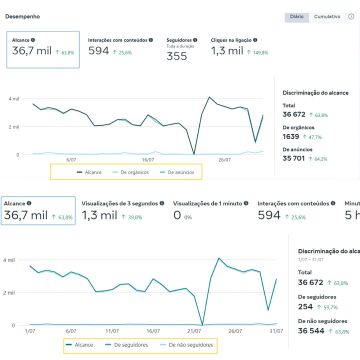Select the Alcance card beside Visualizações de 3 segundos

[38, 211]
